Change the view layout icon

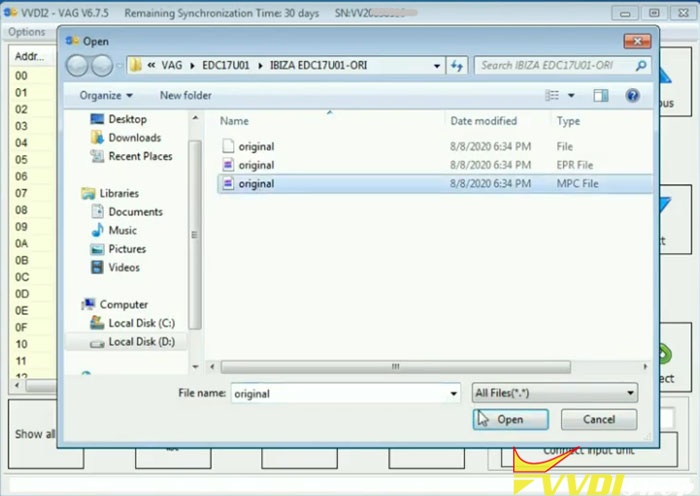[552, 95]
